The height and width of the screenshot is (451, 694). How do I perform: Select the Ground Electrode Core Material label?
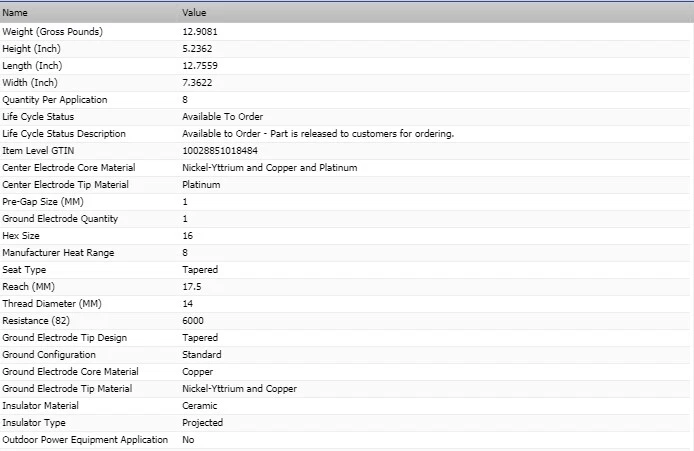(x=70, y=372)
